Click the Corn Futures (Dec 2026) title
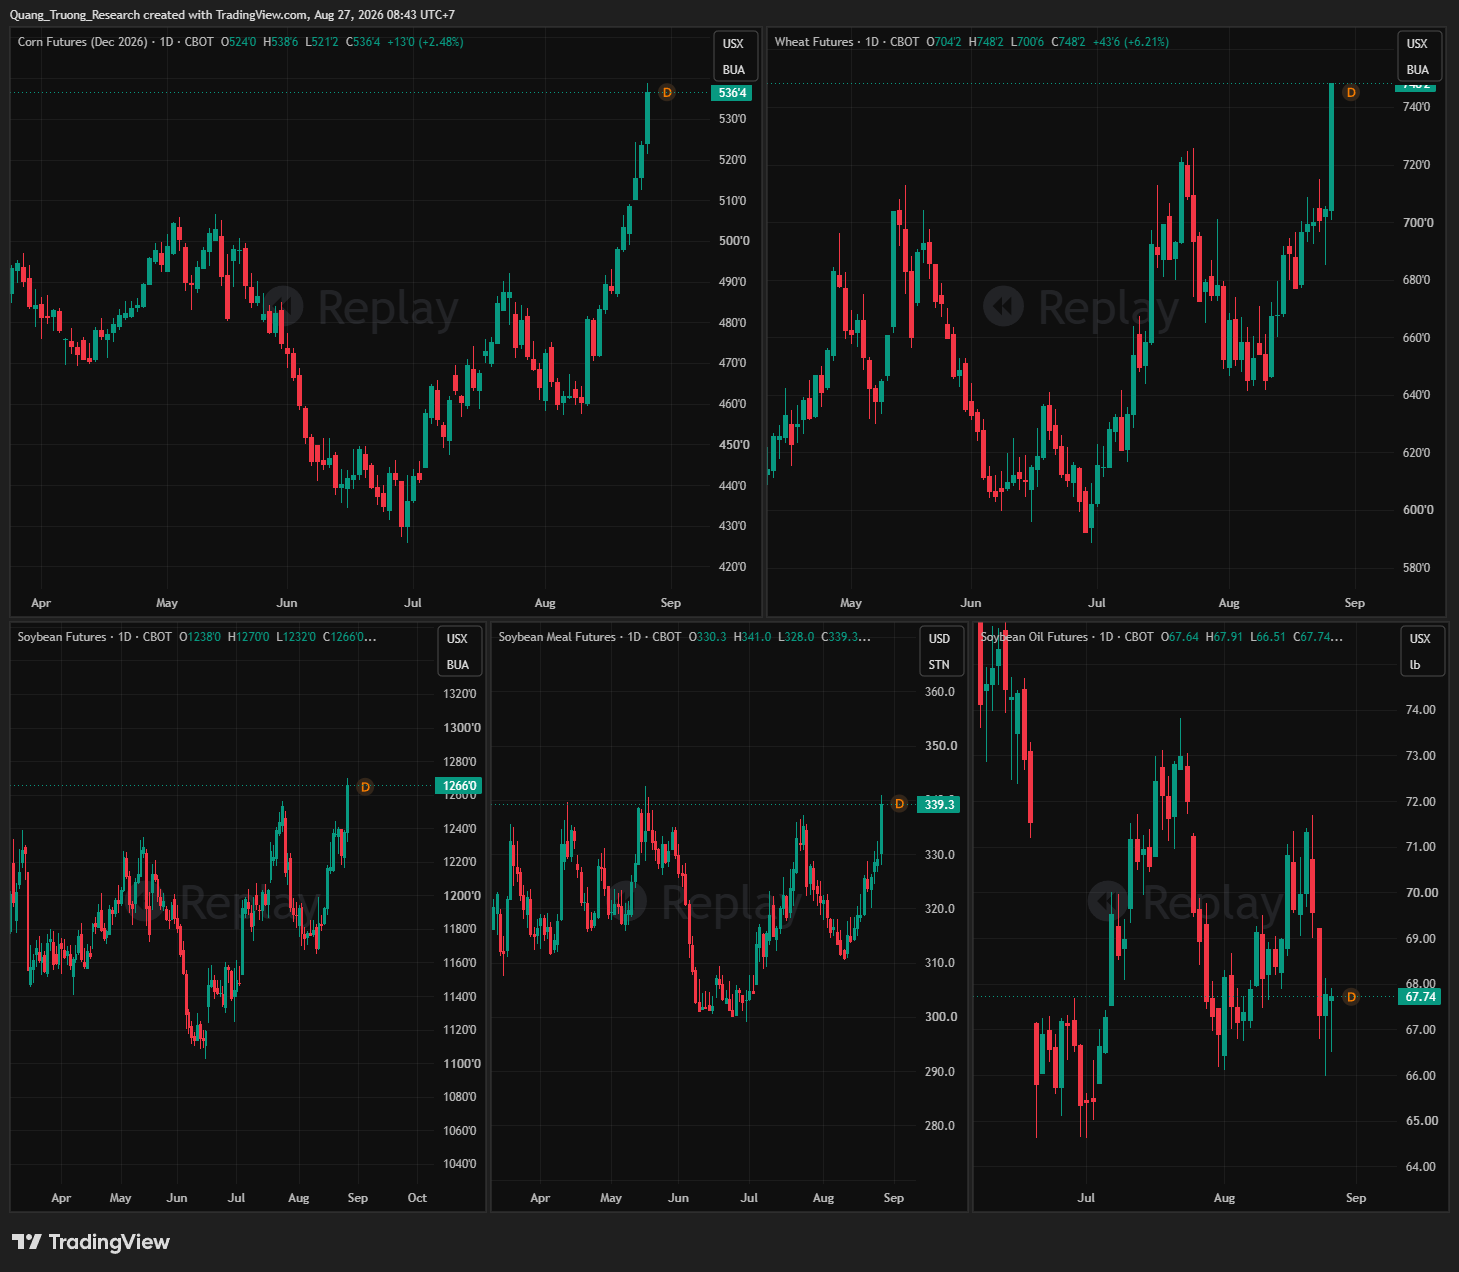Image resolution: width=1459 pixels, height=1272 pixels. coord(82,42)
